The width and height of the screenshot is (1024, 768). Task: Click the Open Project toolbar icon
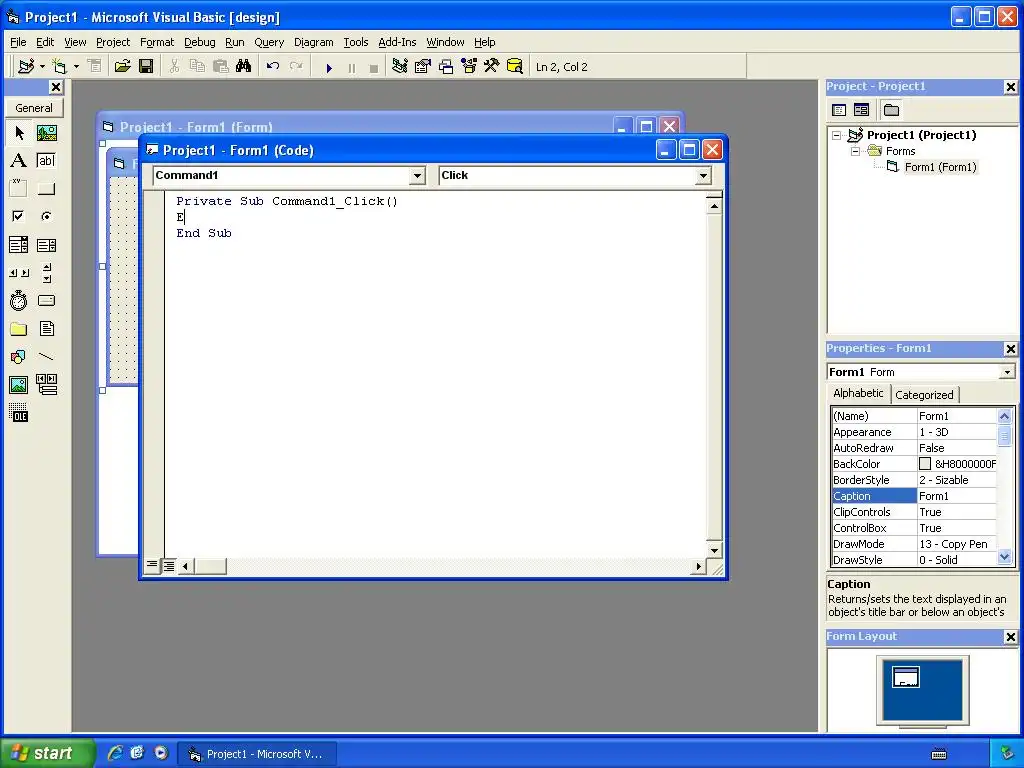tap(122, 67)
